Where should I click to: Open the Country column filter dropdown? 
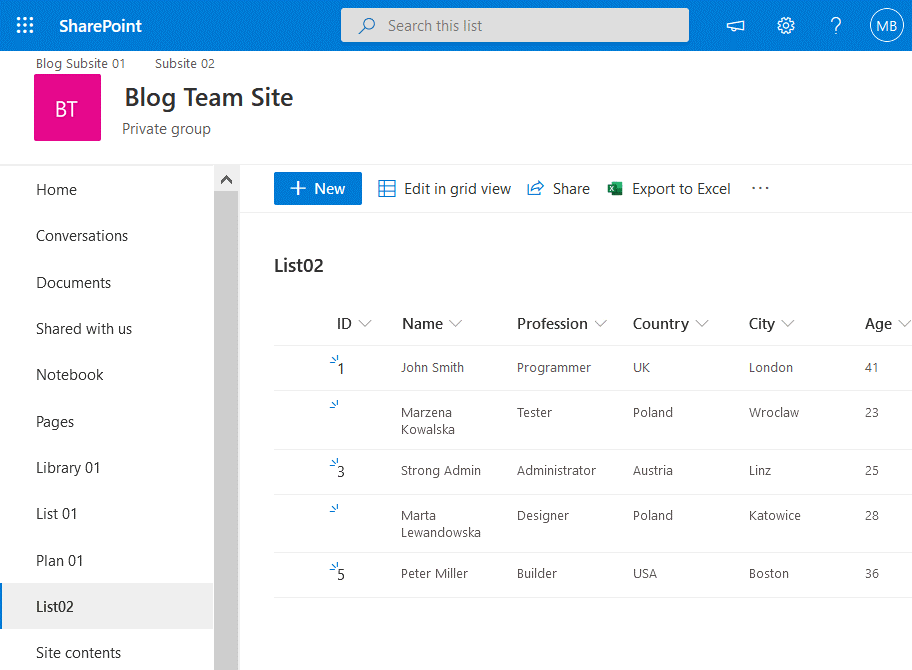tap(701, 323)
